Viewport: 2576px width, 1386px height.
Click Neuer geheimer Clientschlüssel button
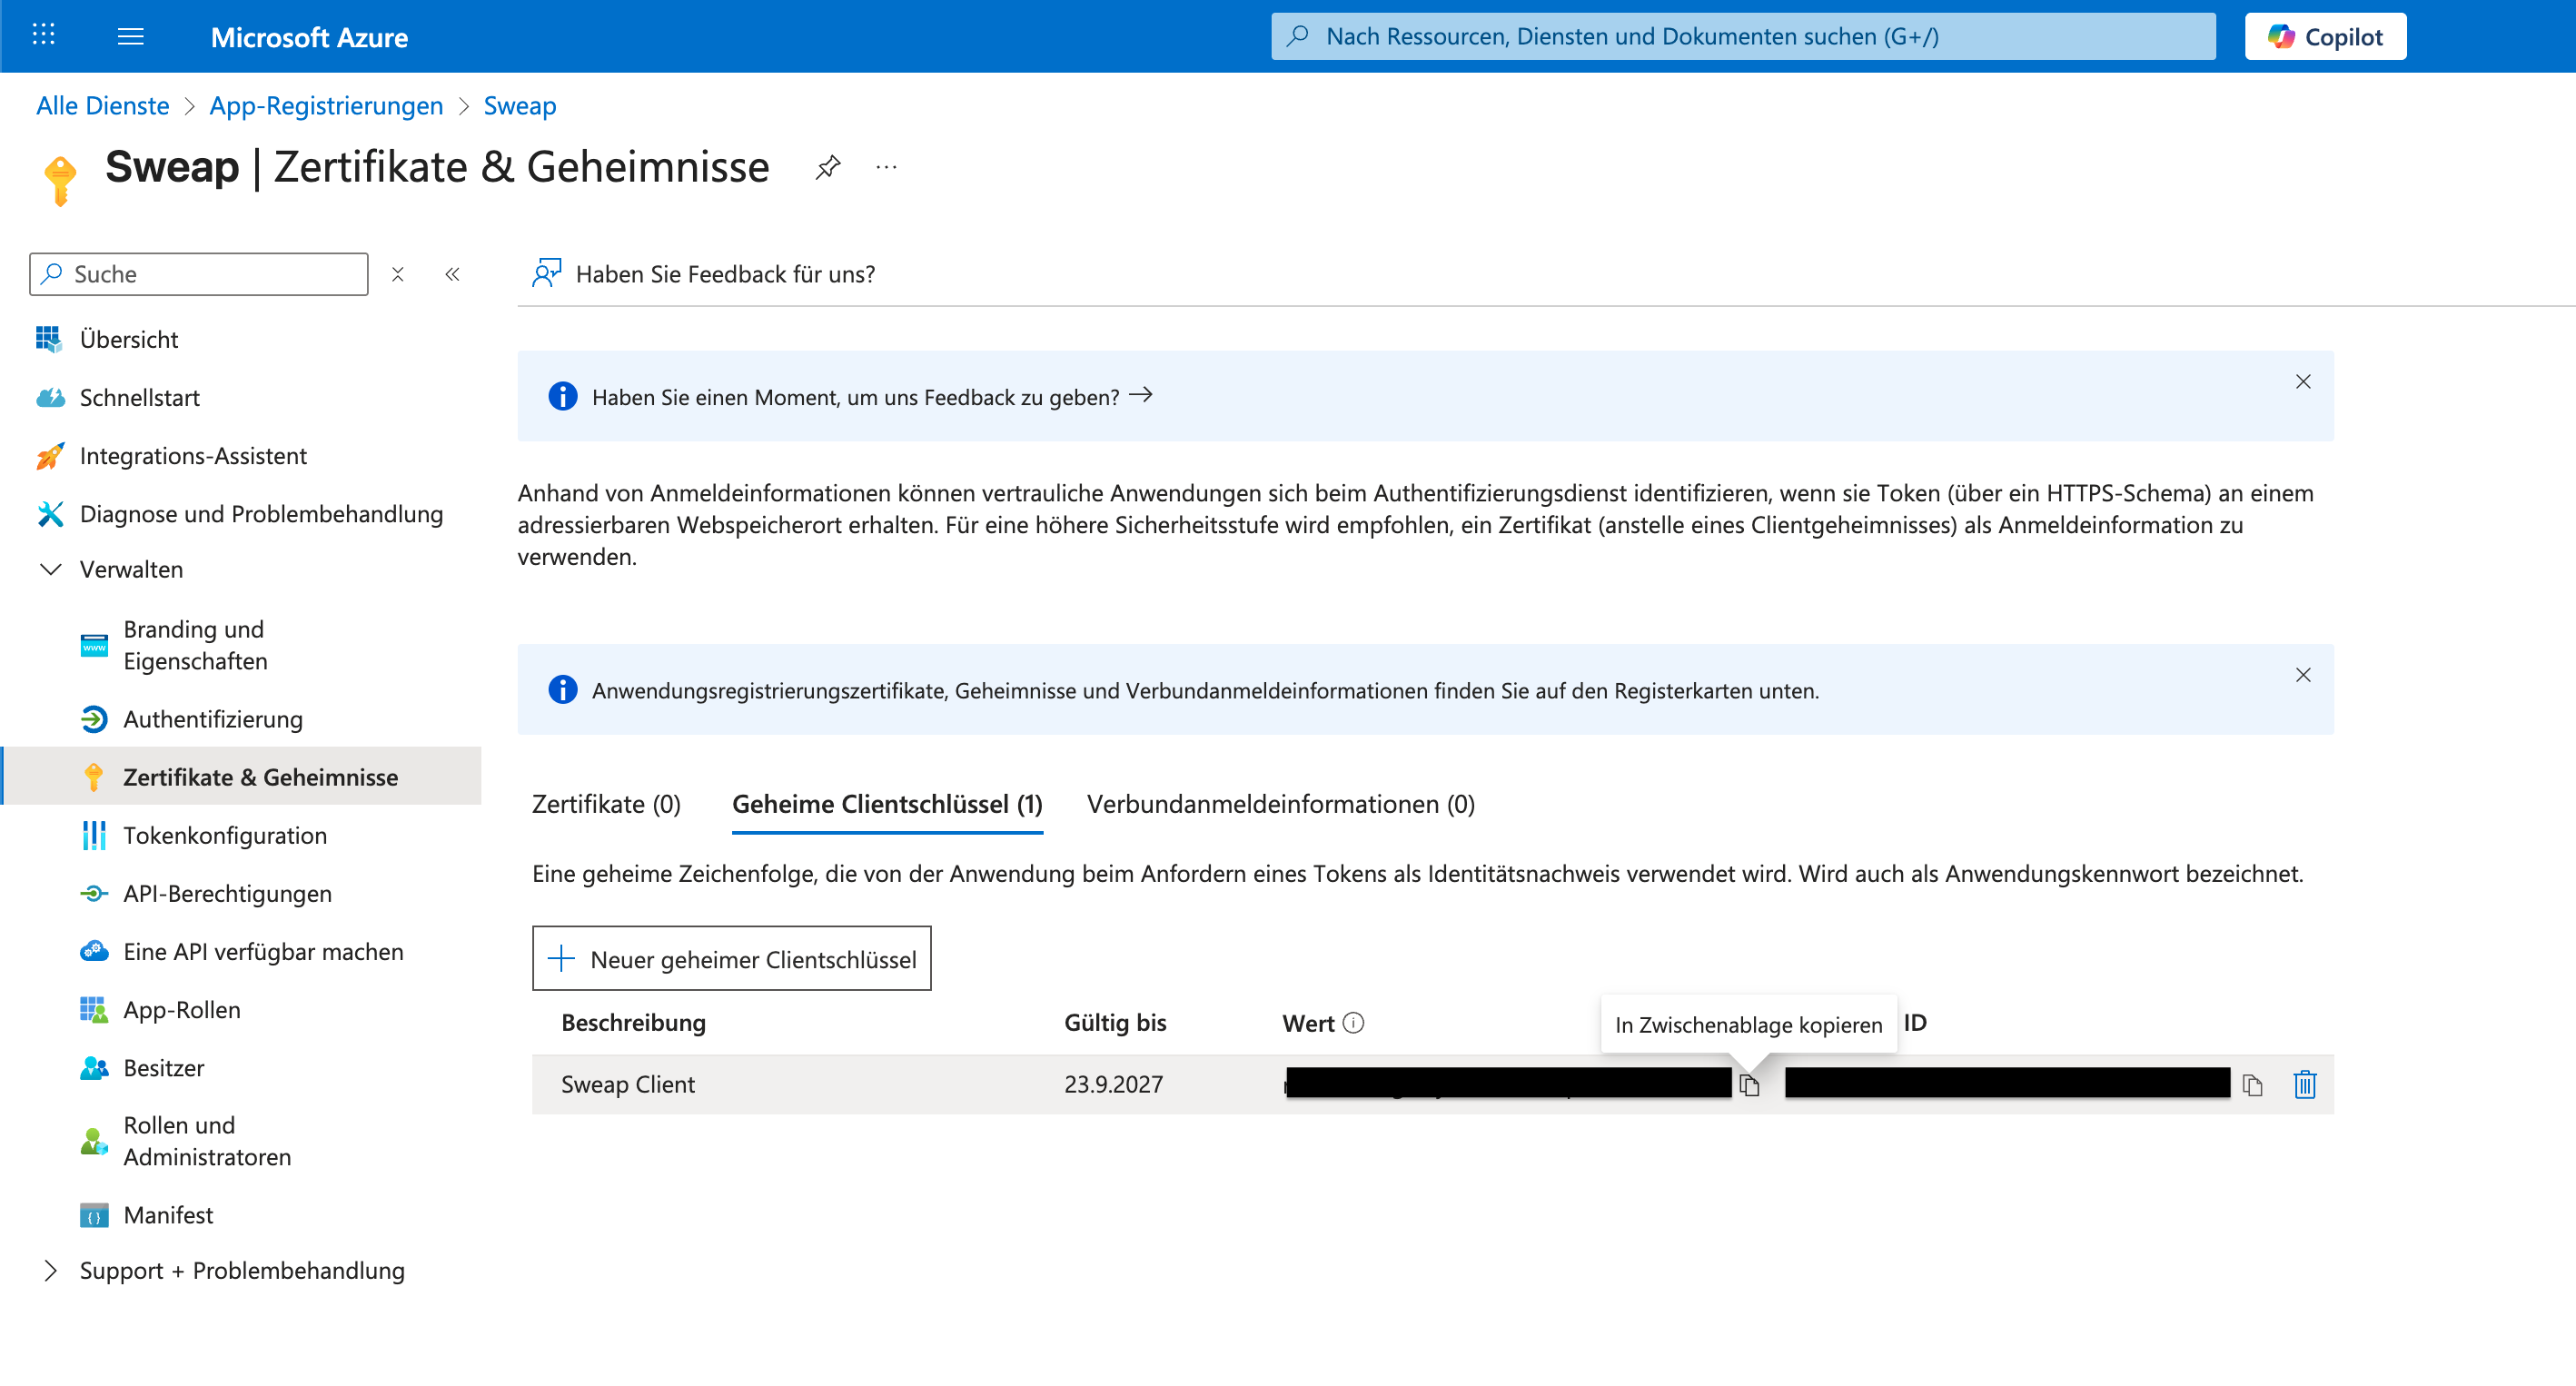[732, 959]
